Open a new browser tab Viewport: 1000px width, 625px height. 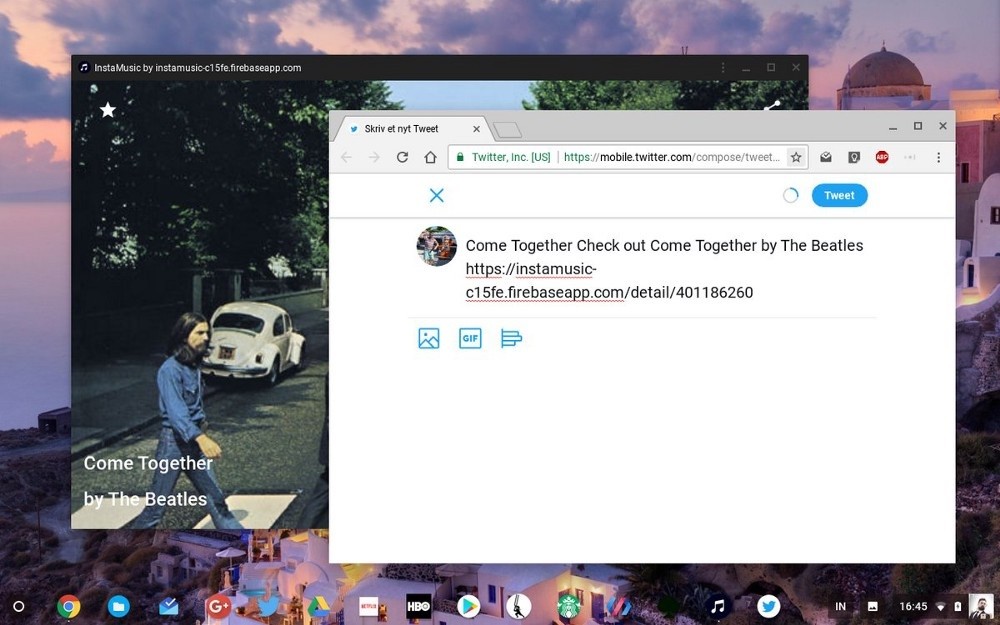click(508, 130)
